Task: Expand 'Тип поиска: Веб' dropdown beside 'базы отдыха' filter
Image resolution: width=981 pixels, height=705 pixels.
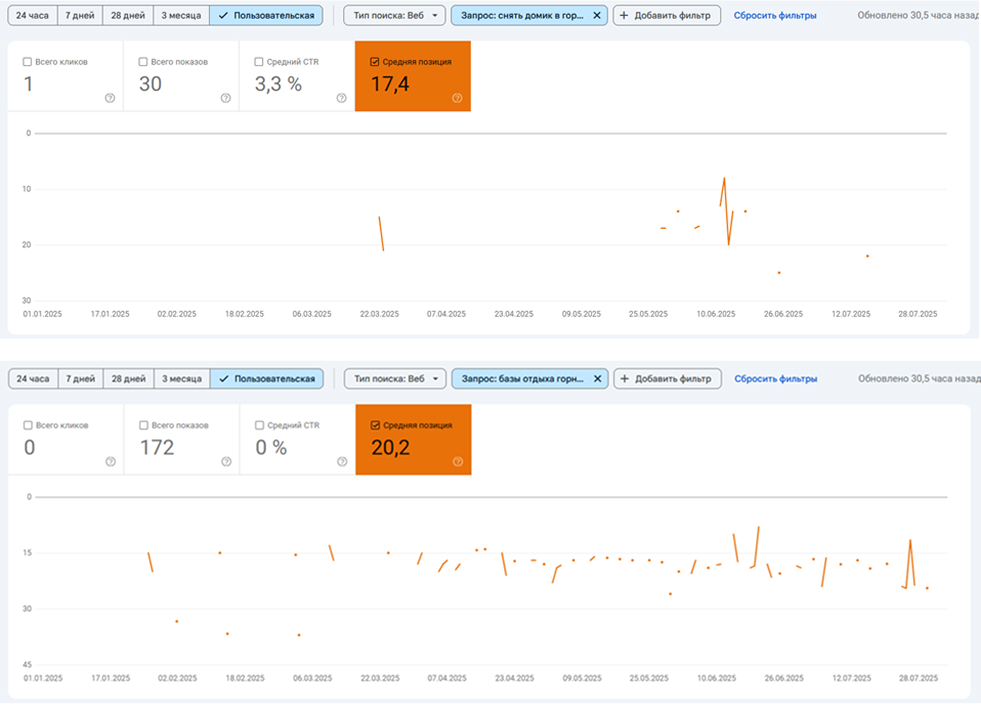Action: (396, 379)
